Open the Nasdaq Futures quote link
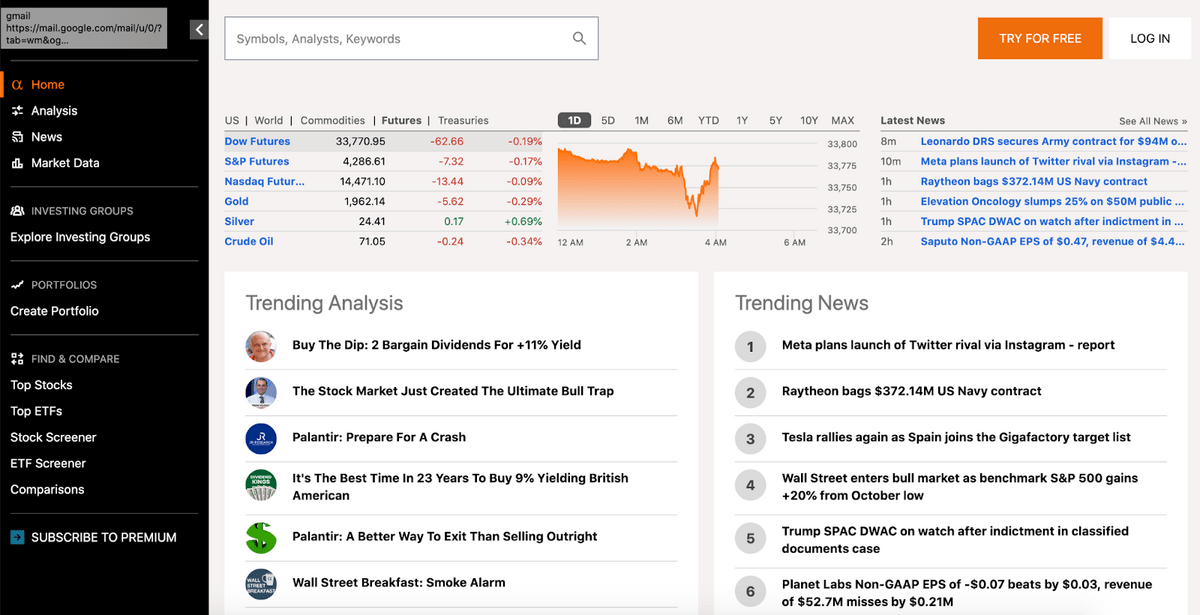Image resolution: width=1200 pixels, height=615 pixels. [x=265, y=182]
